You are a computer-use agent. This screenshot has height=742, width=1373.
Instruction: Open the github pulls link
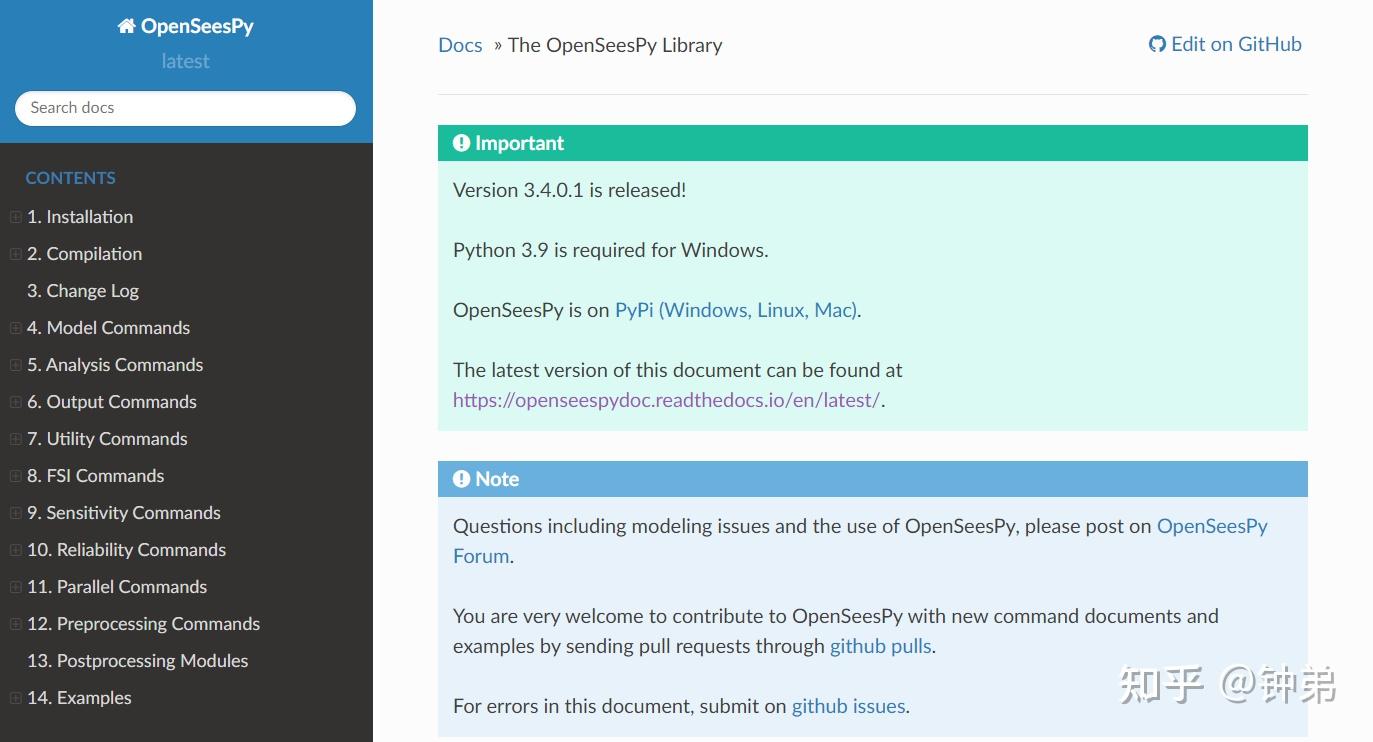pos(880,646)
